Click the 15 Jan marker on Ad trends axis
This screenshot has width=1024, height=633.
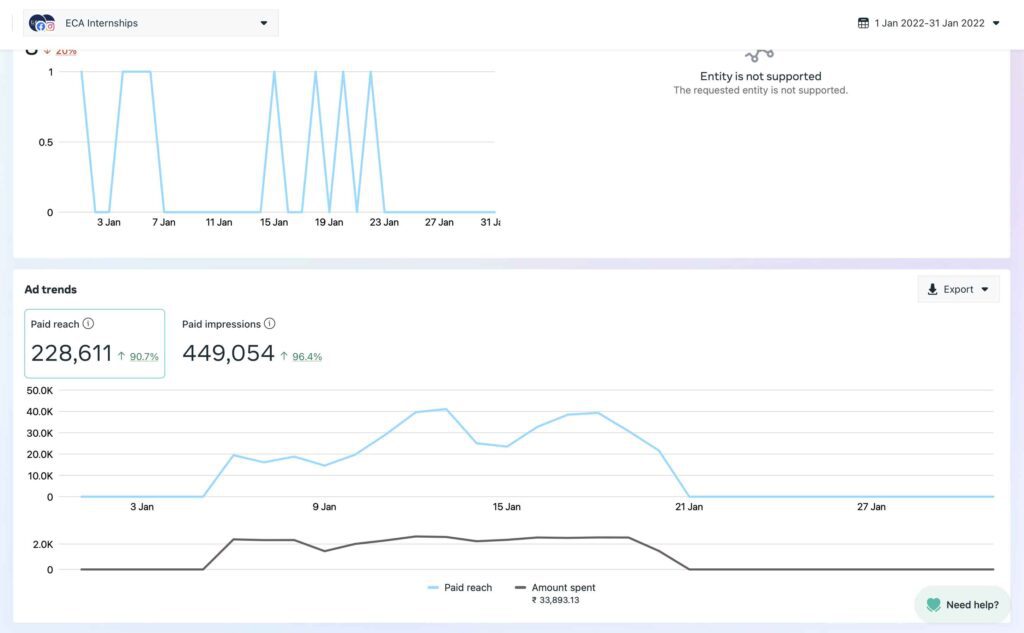(x=507, y=507)
